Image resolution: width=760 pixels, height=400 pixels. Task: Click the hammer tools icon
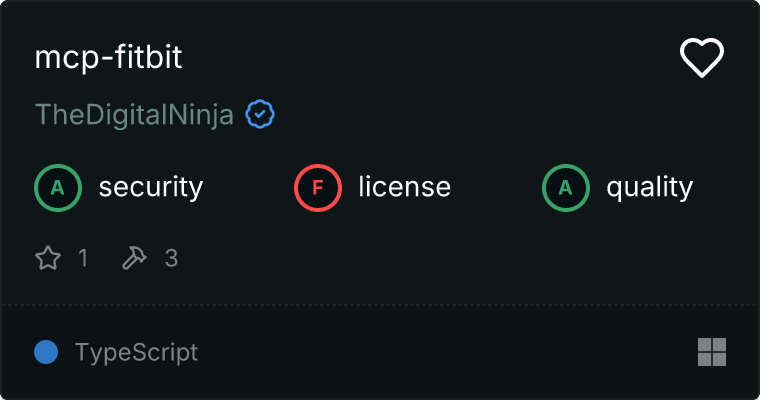(x=133, y=259)
